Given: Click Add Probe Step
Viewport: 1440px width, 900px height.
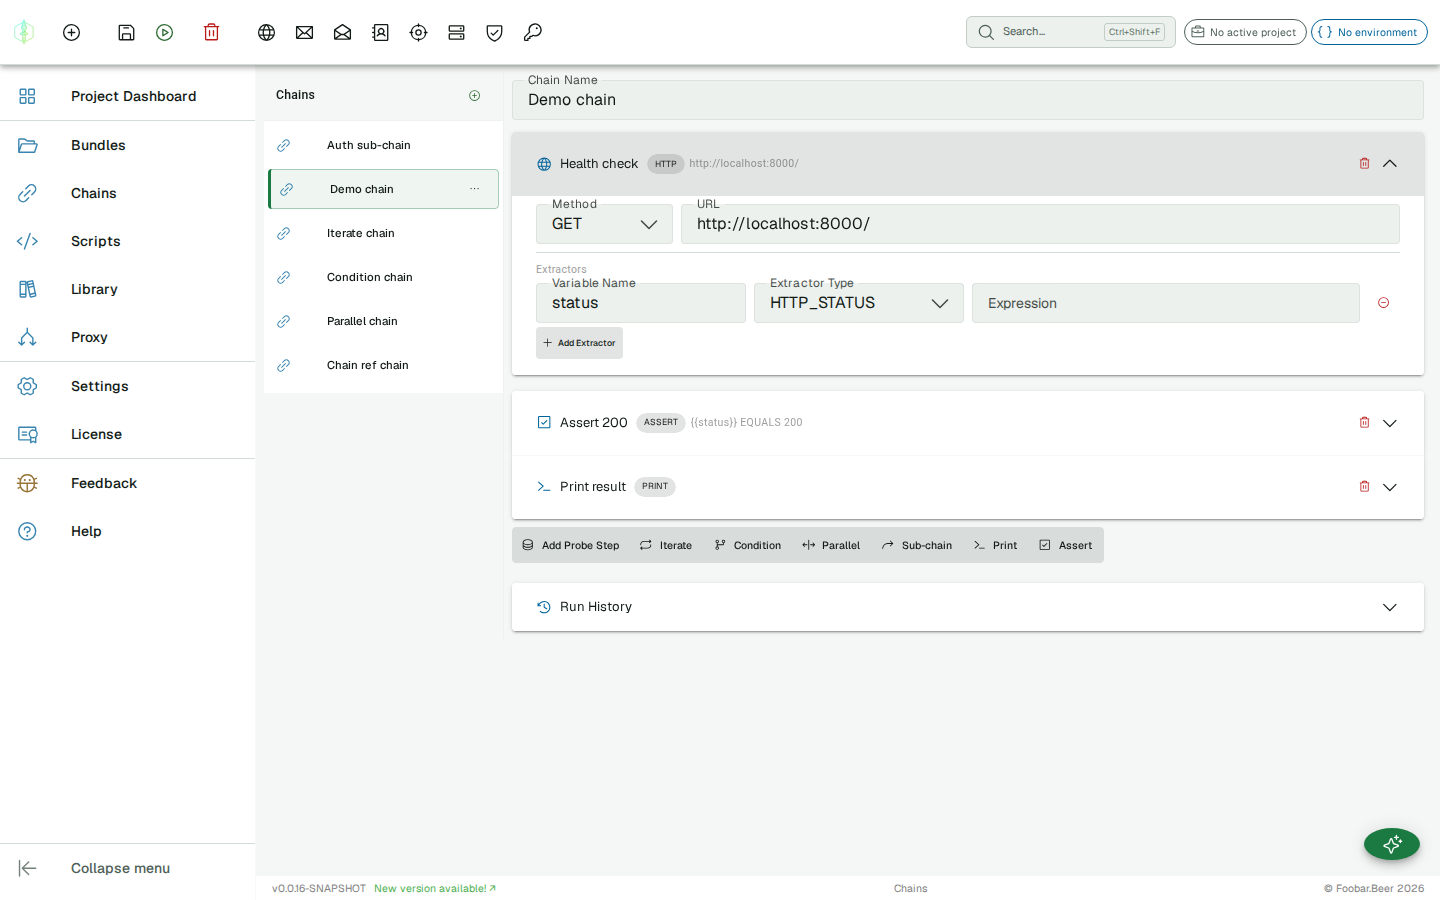Looking at the screenshot, I should (x=571, y=545).
